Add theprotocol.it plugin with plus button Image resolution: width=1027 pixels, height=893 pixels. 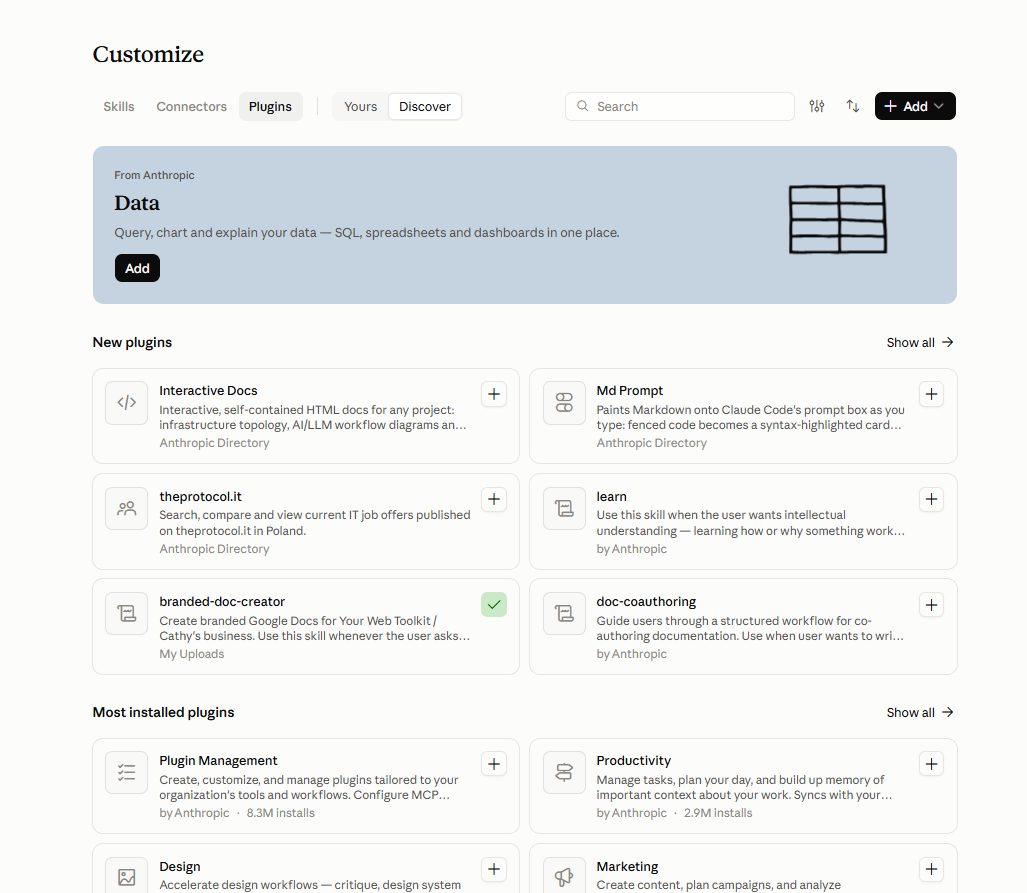click(494, 499)
